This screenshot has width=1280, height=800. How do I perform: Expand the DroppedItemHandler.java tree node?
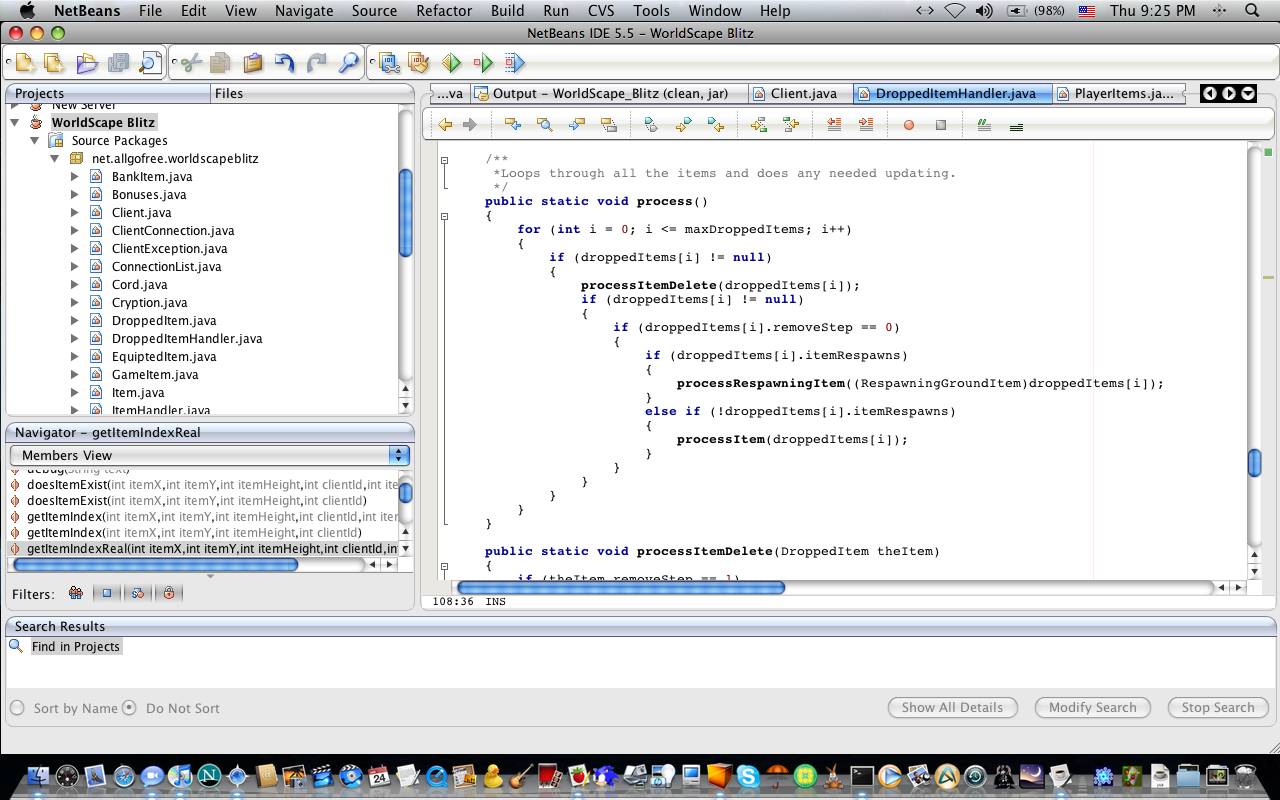click(x=75, y=338)
